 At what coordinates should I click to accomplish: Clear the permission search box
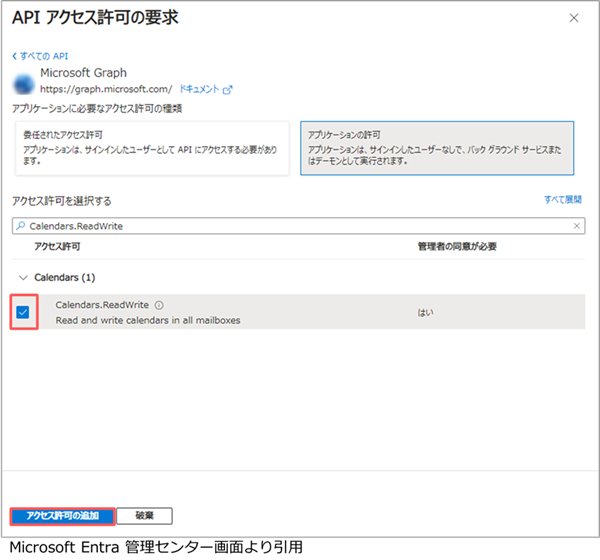[x=578, y=226]
